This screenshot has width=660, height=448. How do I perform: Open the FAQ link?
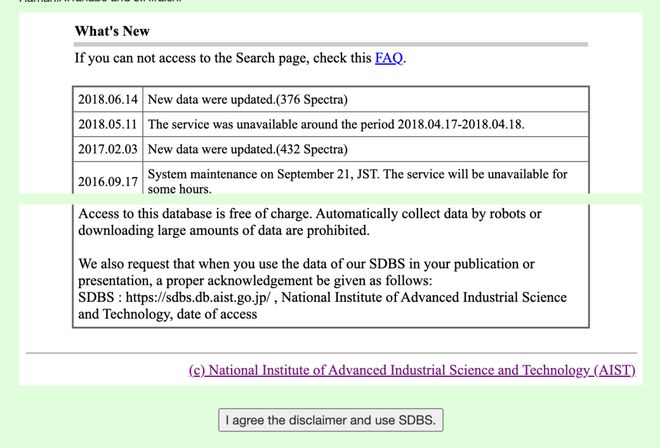389,58
